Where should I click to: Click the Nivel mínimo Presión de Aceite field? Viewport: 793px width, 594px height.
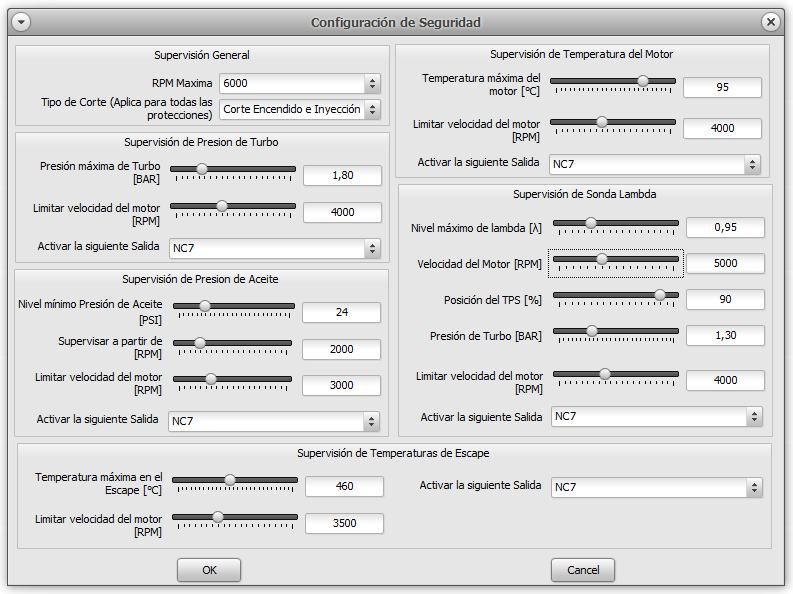tap(341, 313)
